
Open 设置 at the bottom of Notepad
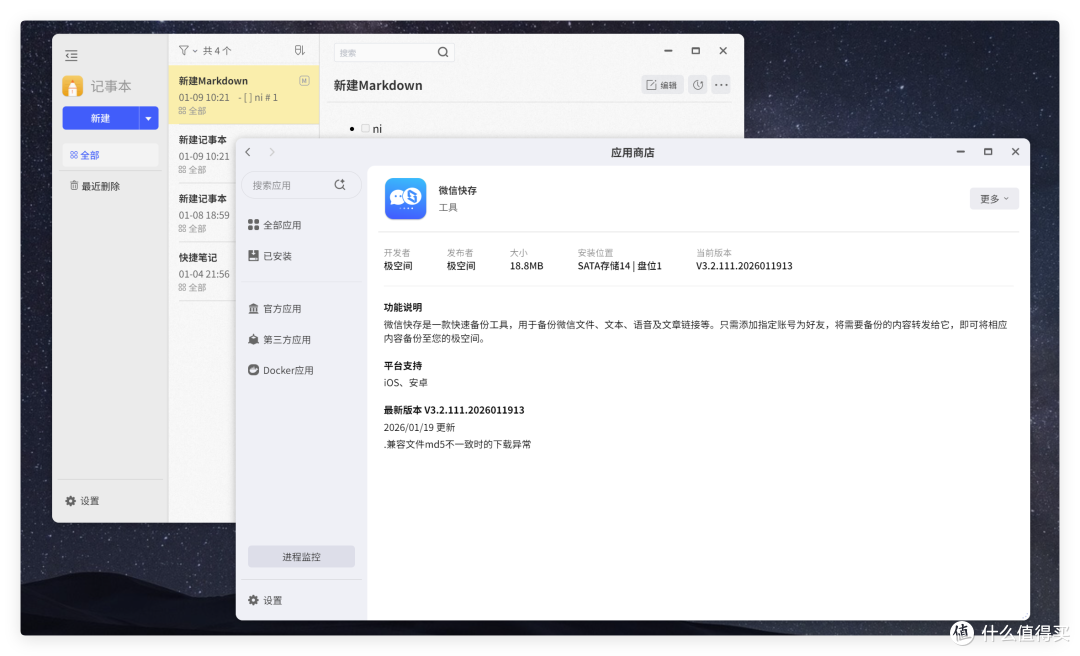click(x=82, y=501)
